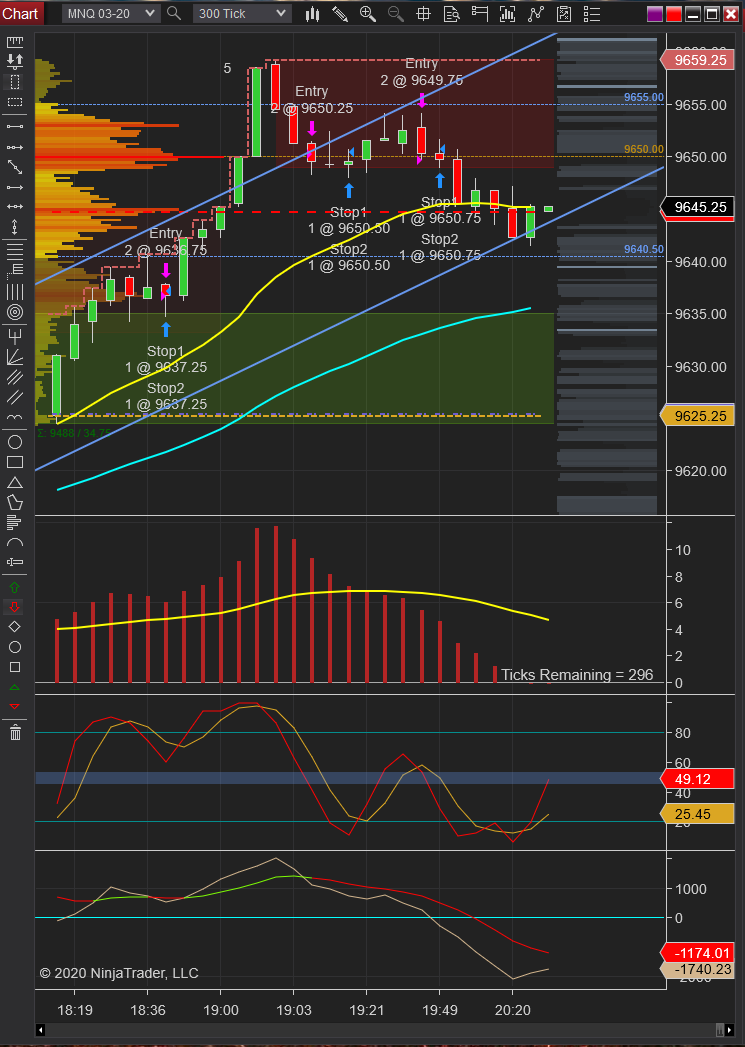The image size is (745, 1047).
Task: Toggle the small Dot marker tool
Action: point(15,647)
